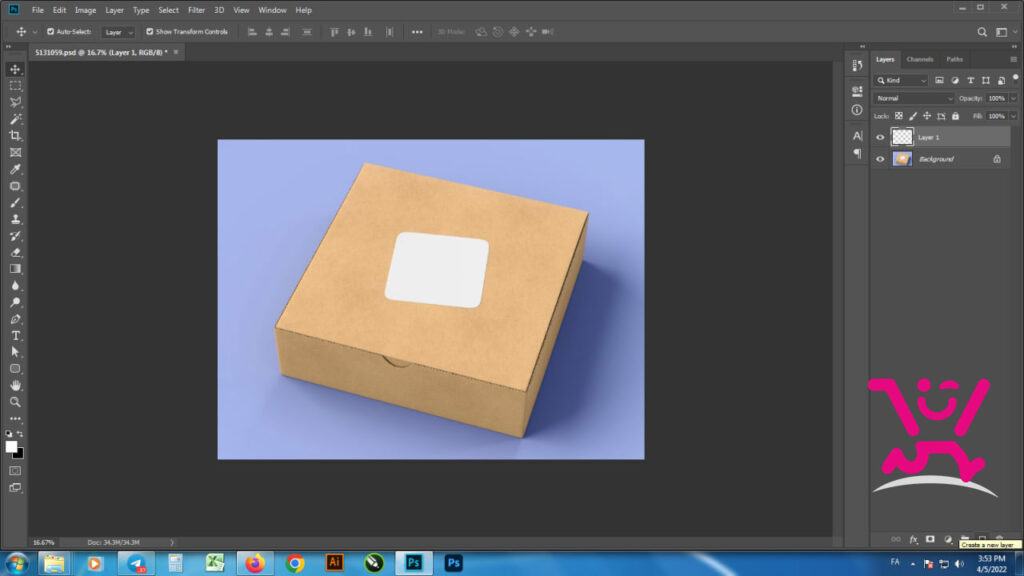The height and width of the screenshot is (576, 1024).
Task: Open Edit Toolbar ellipsis button
Action: click(x=15, y=419)
